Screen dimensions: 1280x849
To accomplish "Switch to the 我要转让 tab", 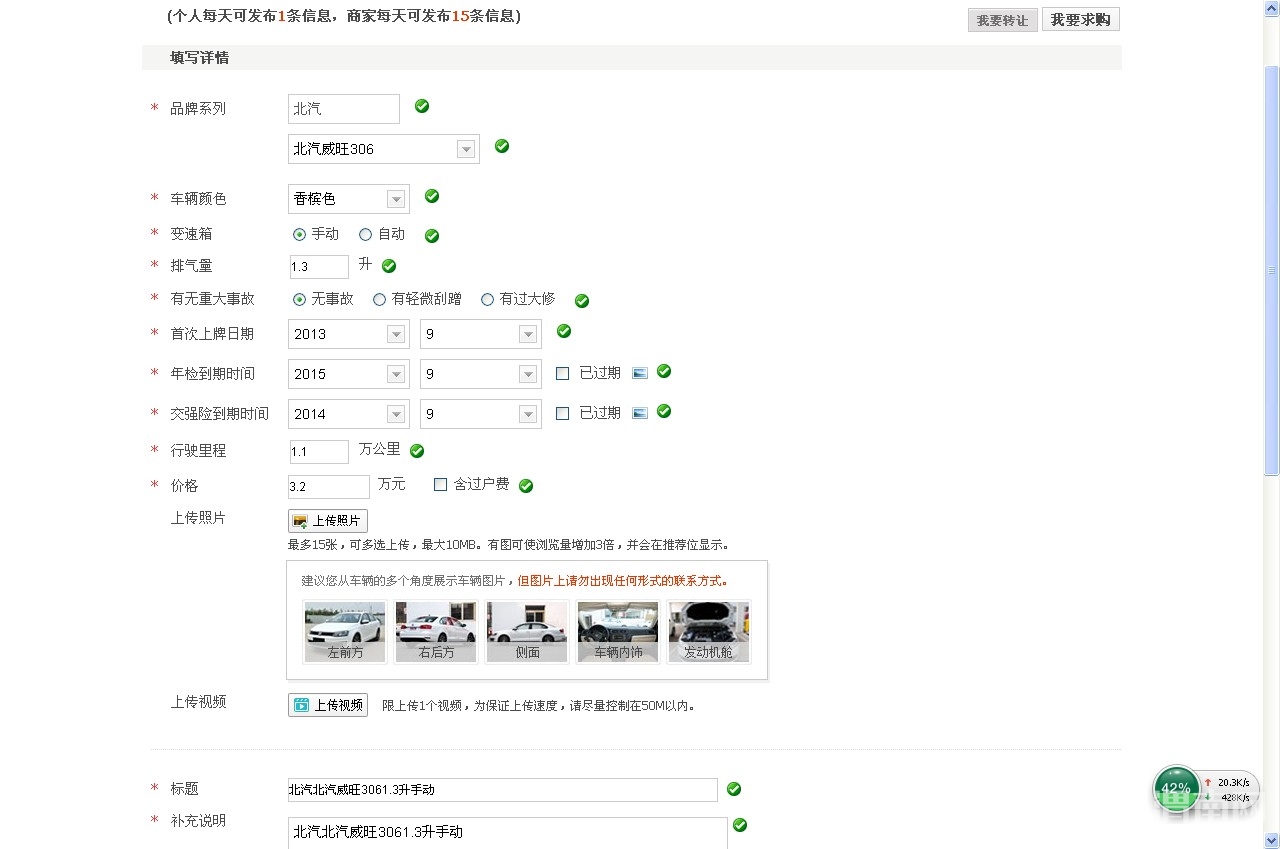I will [1002, 18].
